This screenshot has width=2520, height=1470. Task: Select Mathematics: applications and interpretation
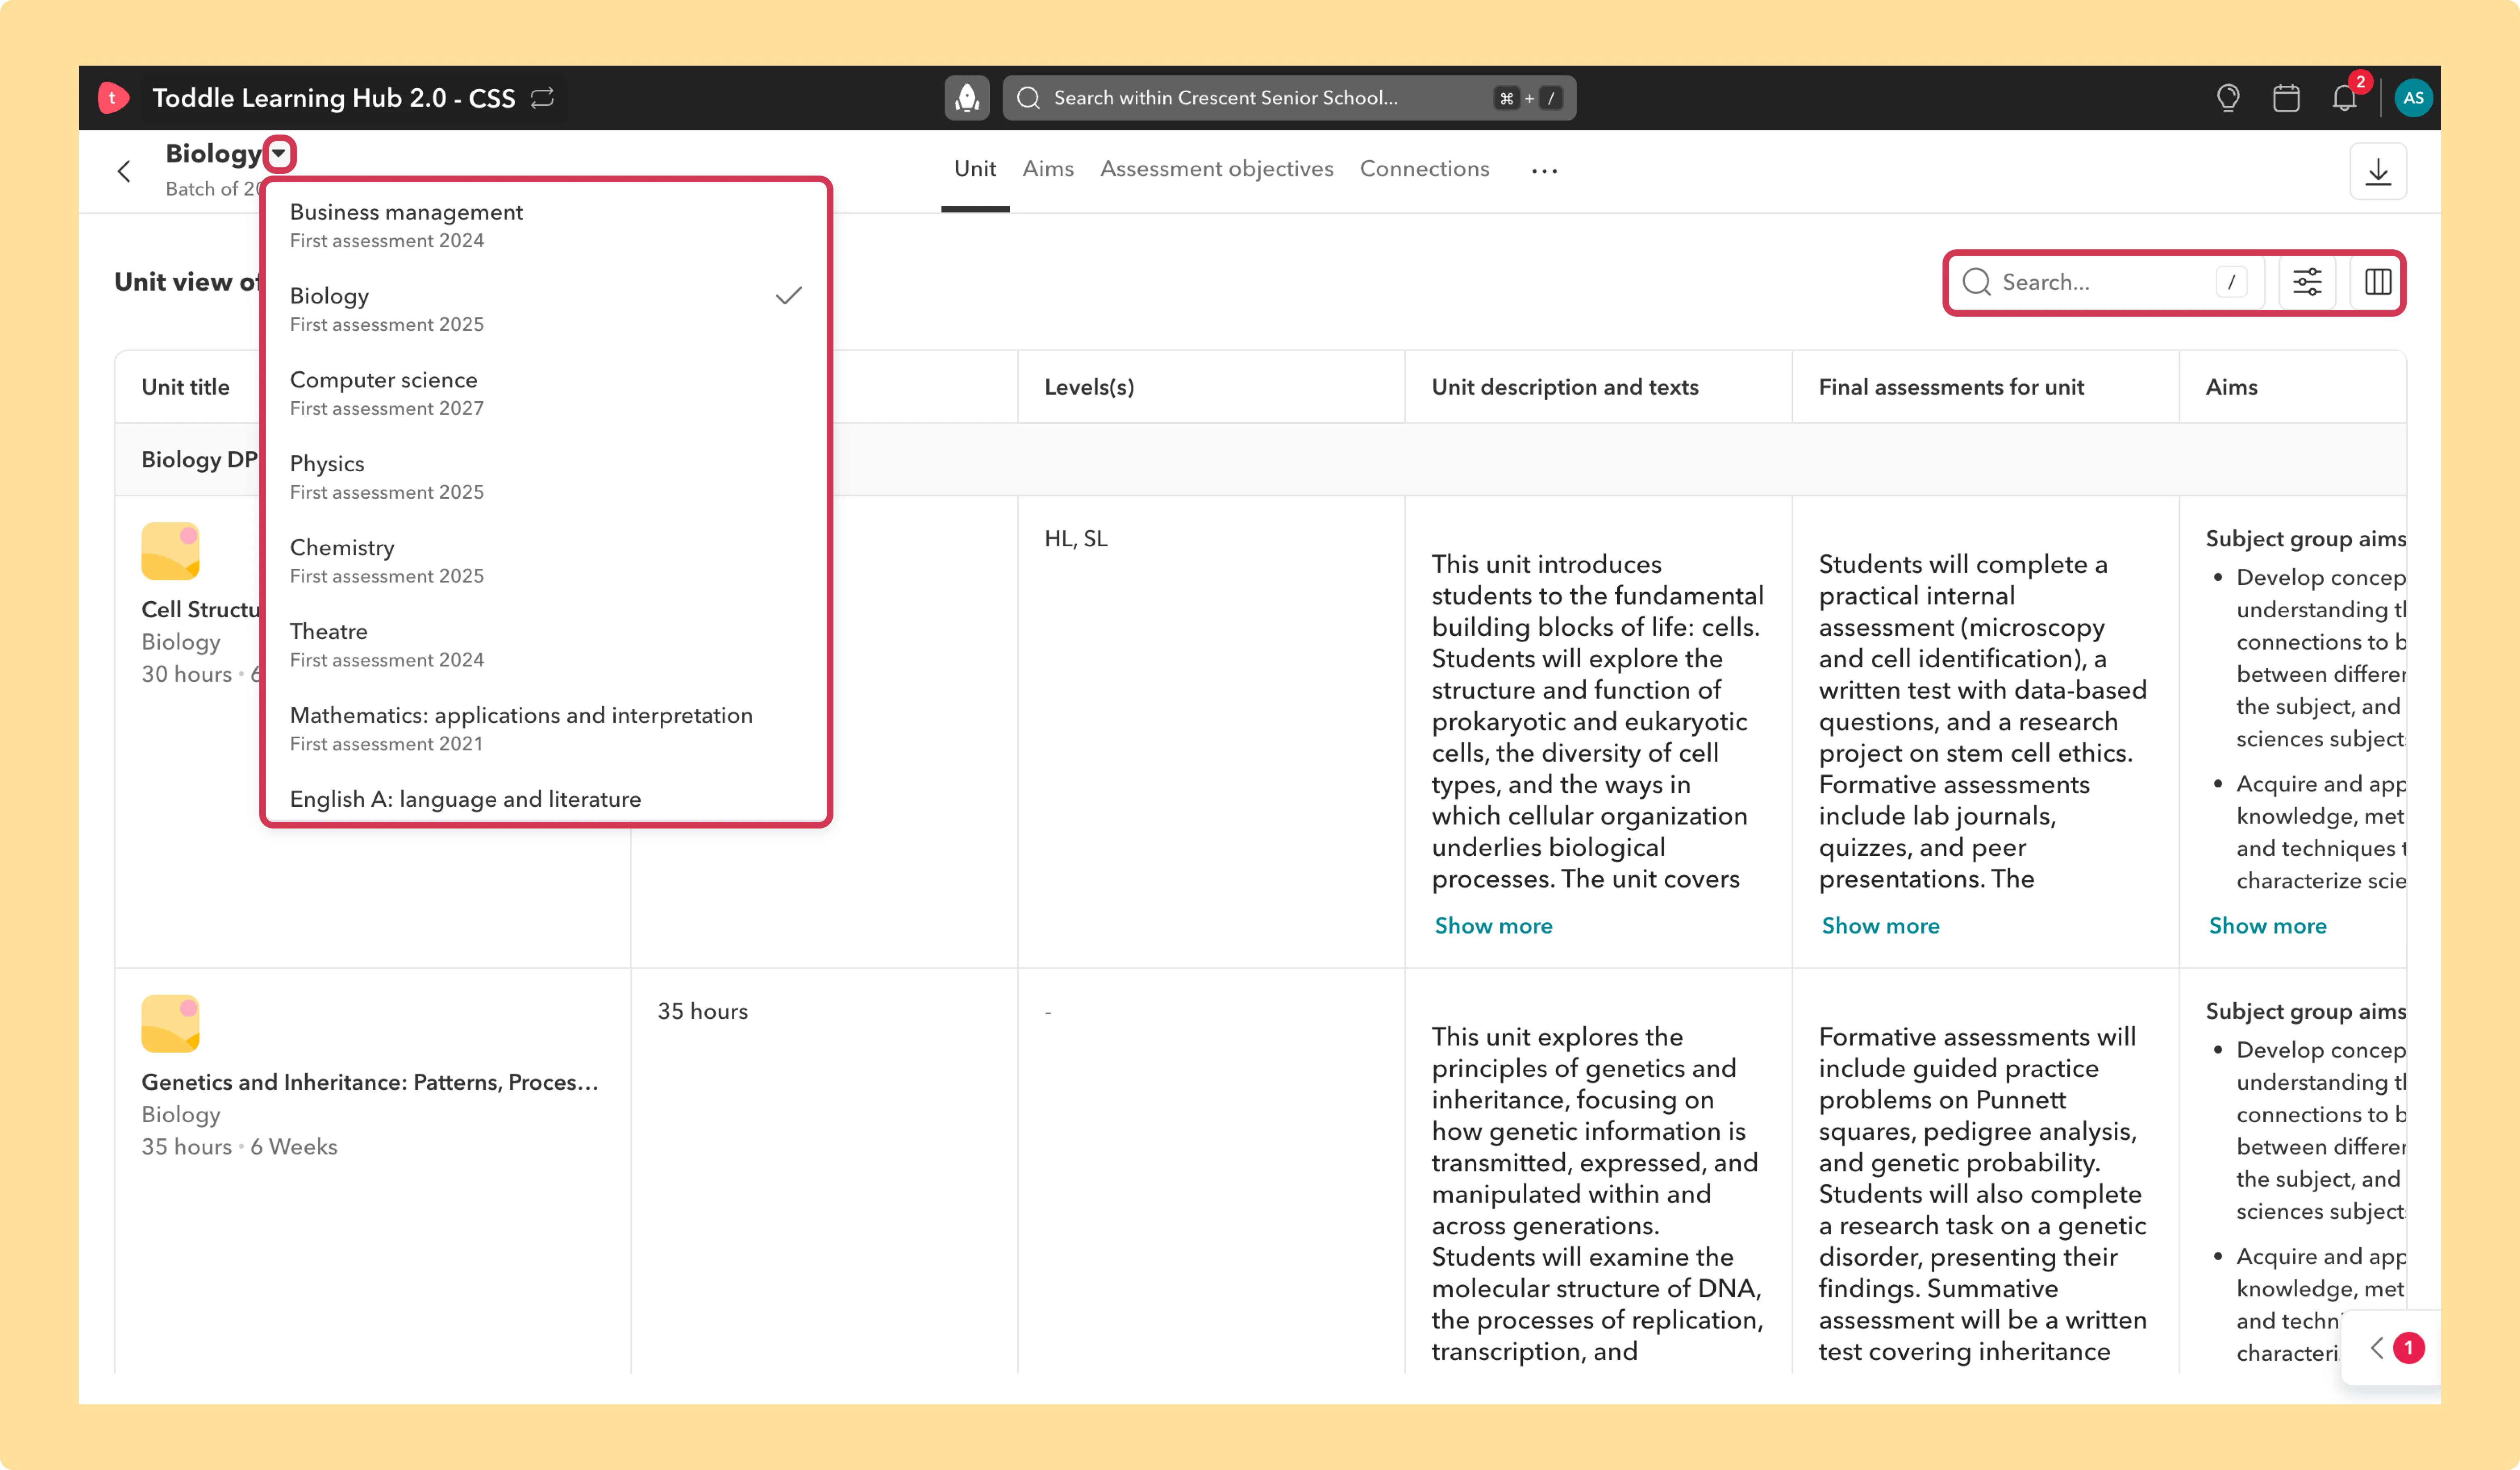coord(546,729)
